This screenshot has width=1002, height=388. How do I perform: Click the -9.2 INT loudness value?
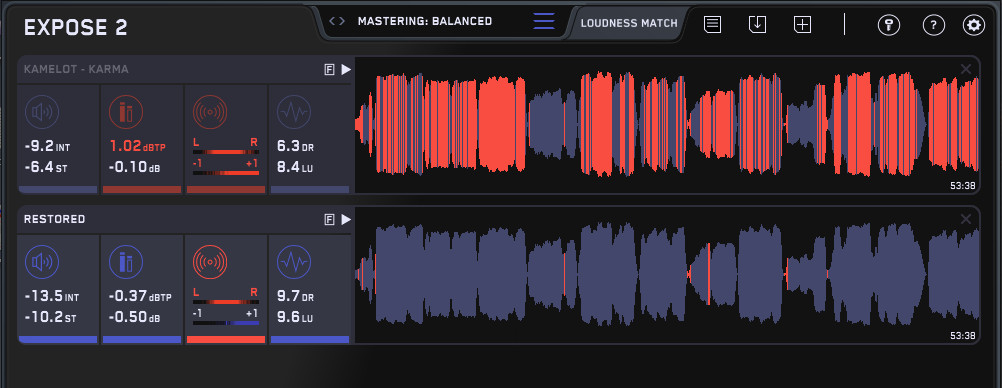[47, 147]
